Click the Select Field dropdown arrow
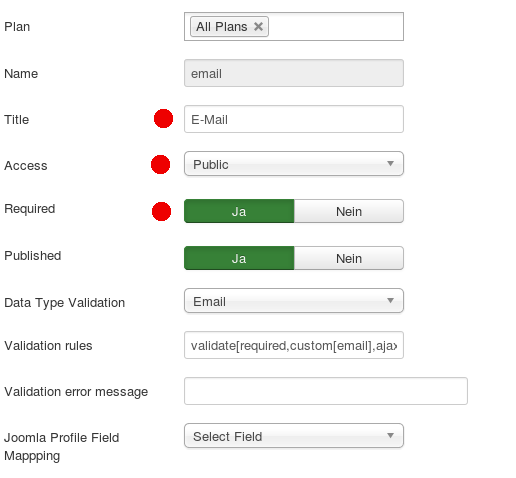The height and width of the screenshot is (478, 516). pyautogui.click(x=390, y=435)
